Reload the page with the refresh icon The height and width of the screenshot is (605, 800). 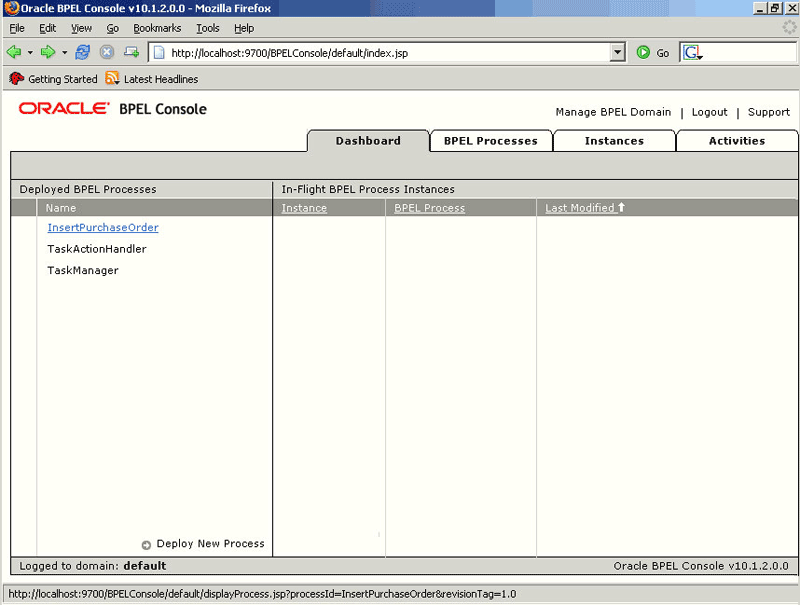[83, 52]
